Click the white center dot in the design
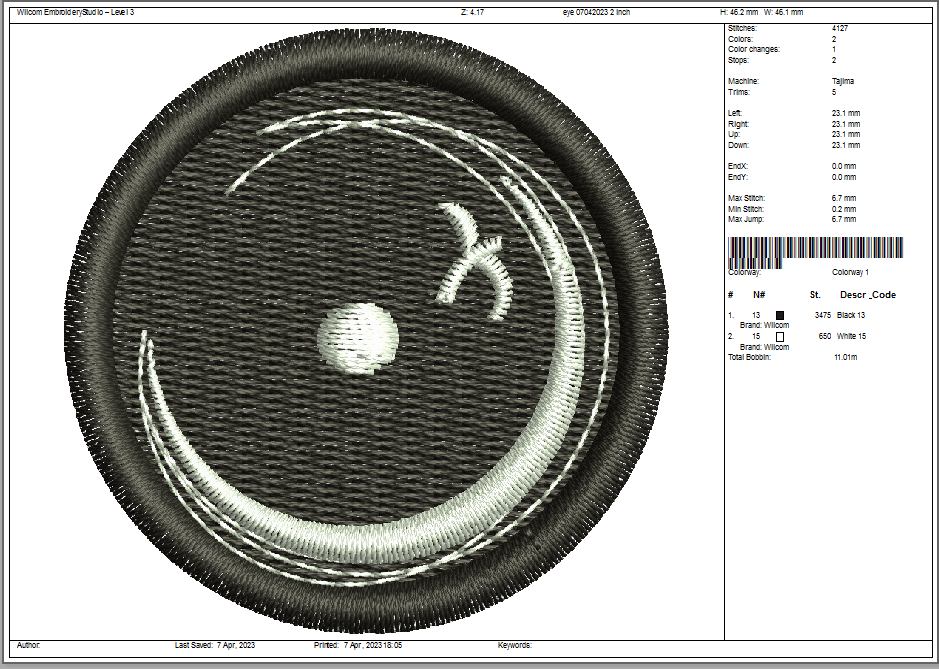The image size is (939, 669). [357, 339]
